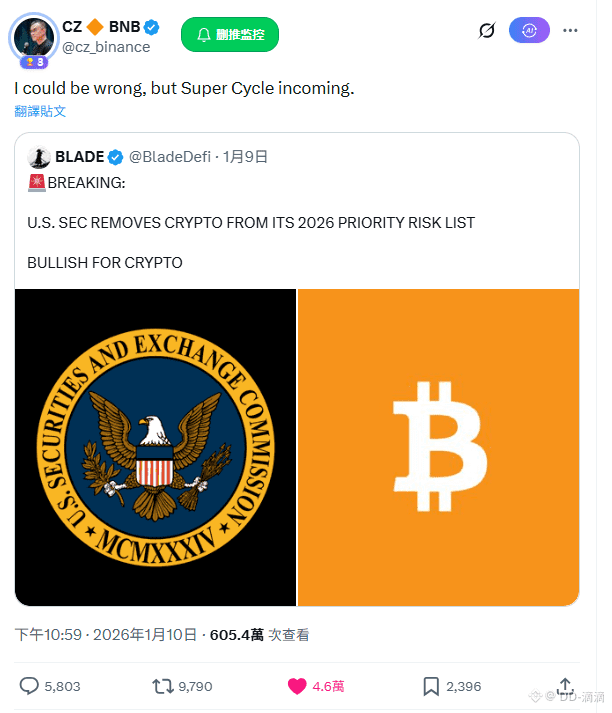The width and height of the screenshot is (612, 713).
Task: Click the share upload icon
Action: [564, 685]
